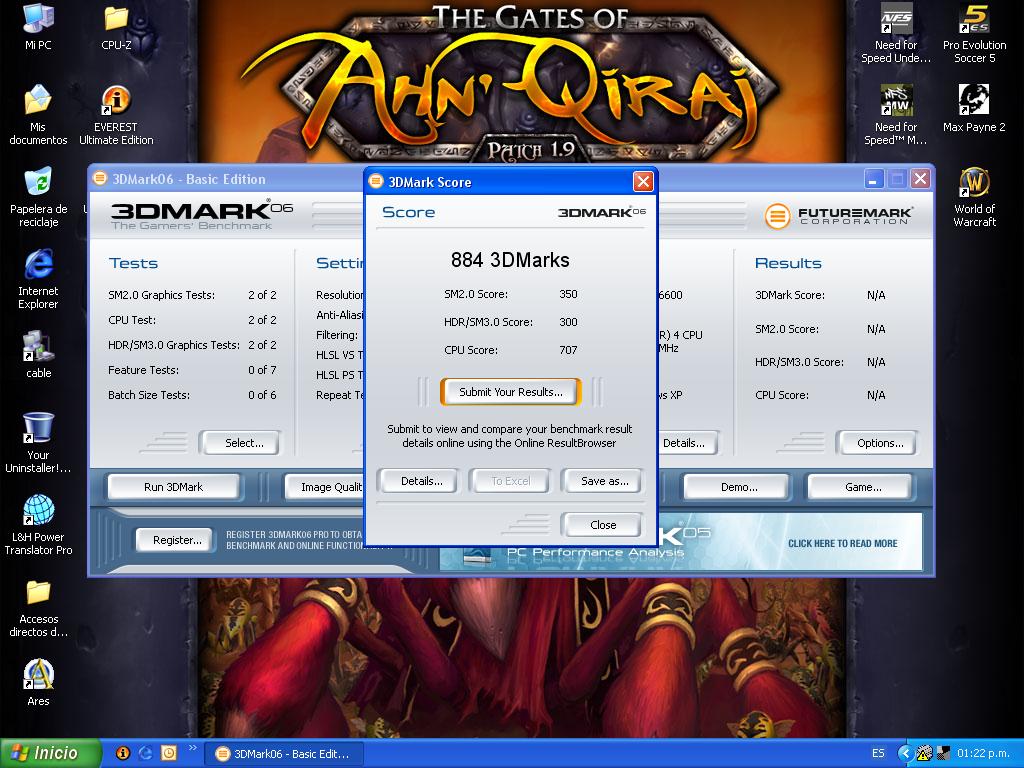The image size is (1024, 768).
Task: Open the Mi PC desktop icon
Action: click(38, 26)
